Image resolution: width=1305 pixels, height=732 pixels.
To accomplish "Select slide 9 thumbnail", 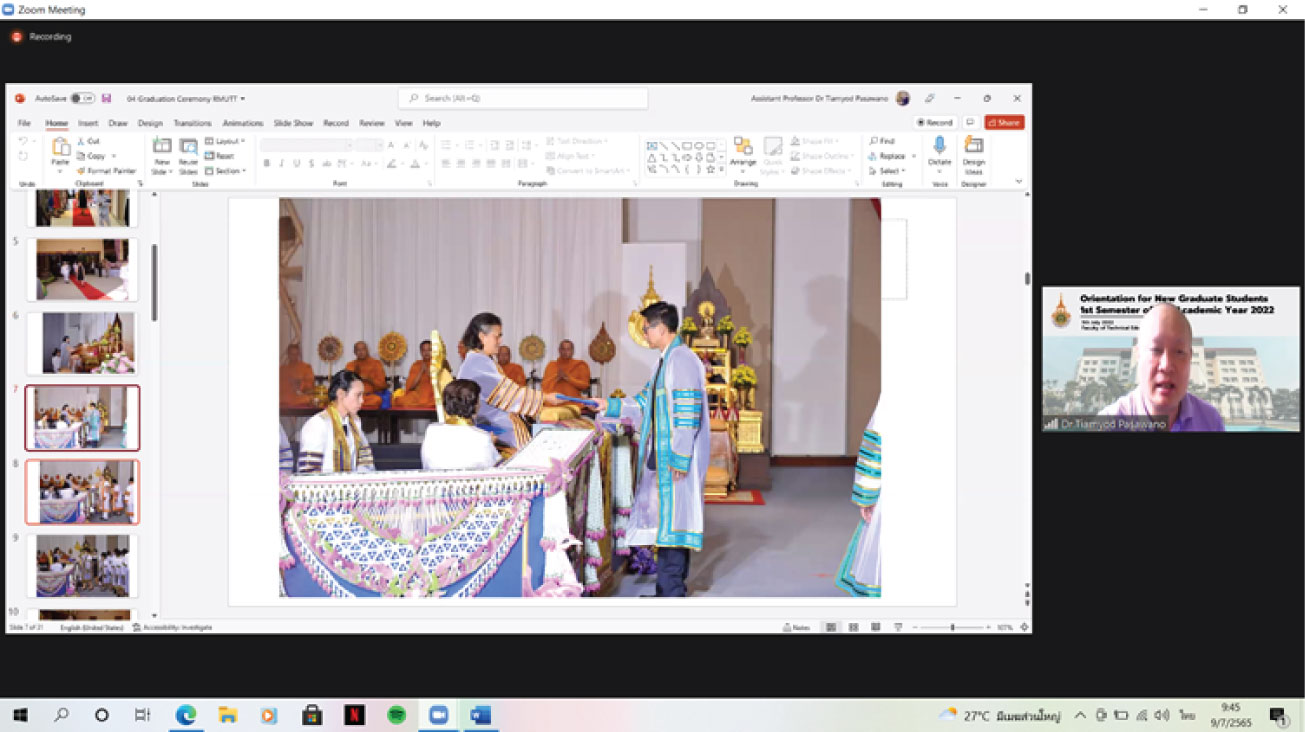I will (x=82, y=566).
